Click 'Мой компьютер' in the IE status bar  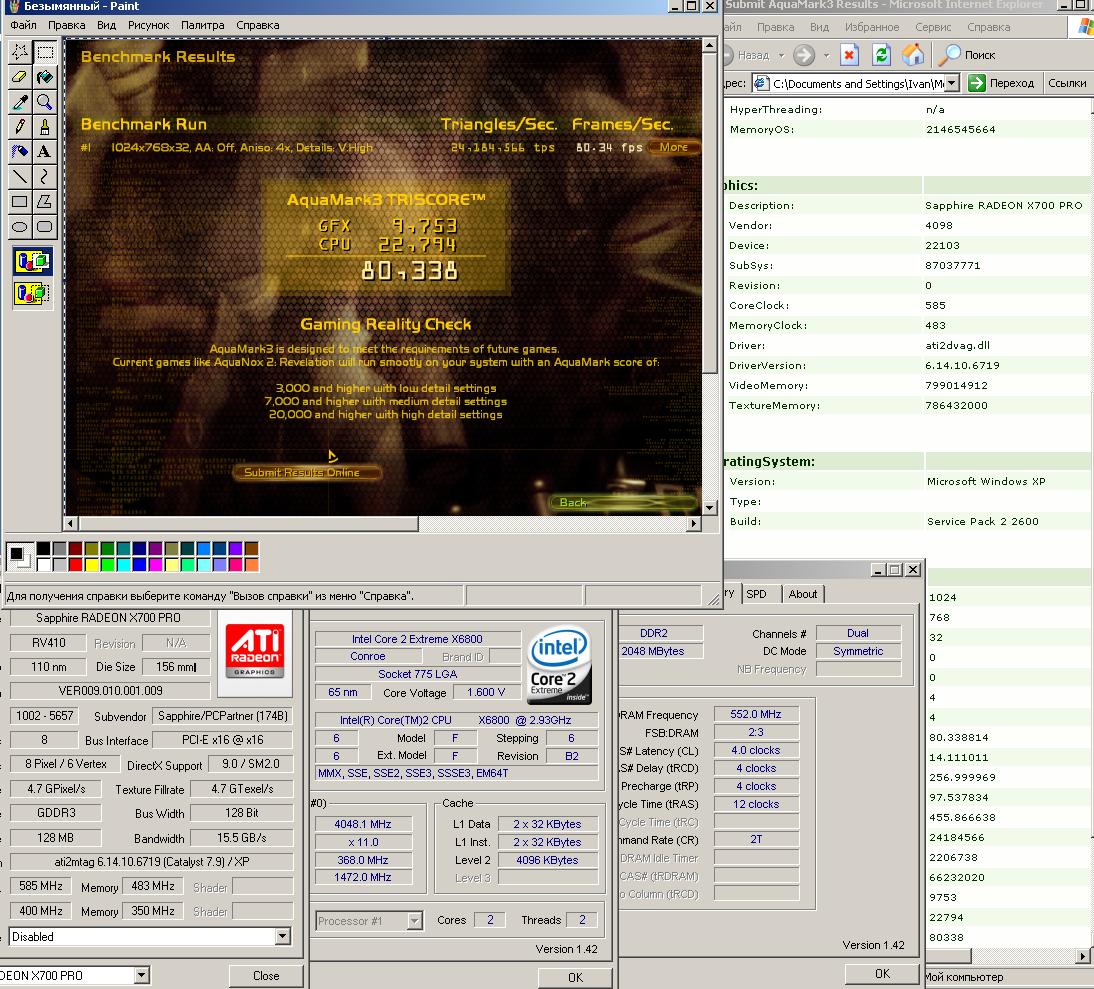[964, 977]
